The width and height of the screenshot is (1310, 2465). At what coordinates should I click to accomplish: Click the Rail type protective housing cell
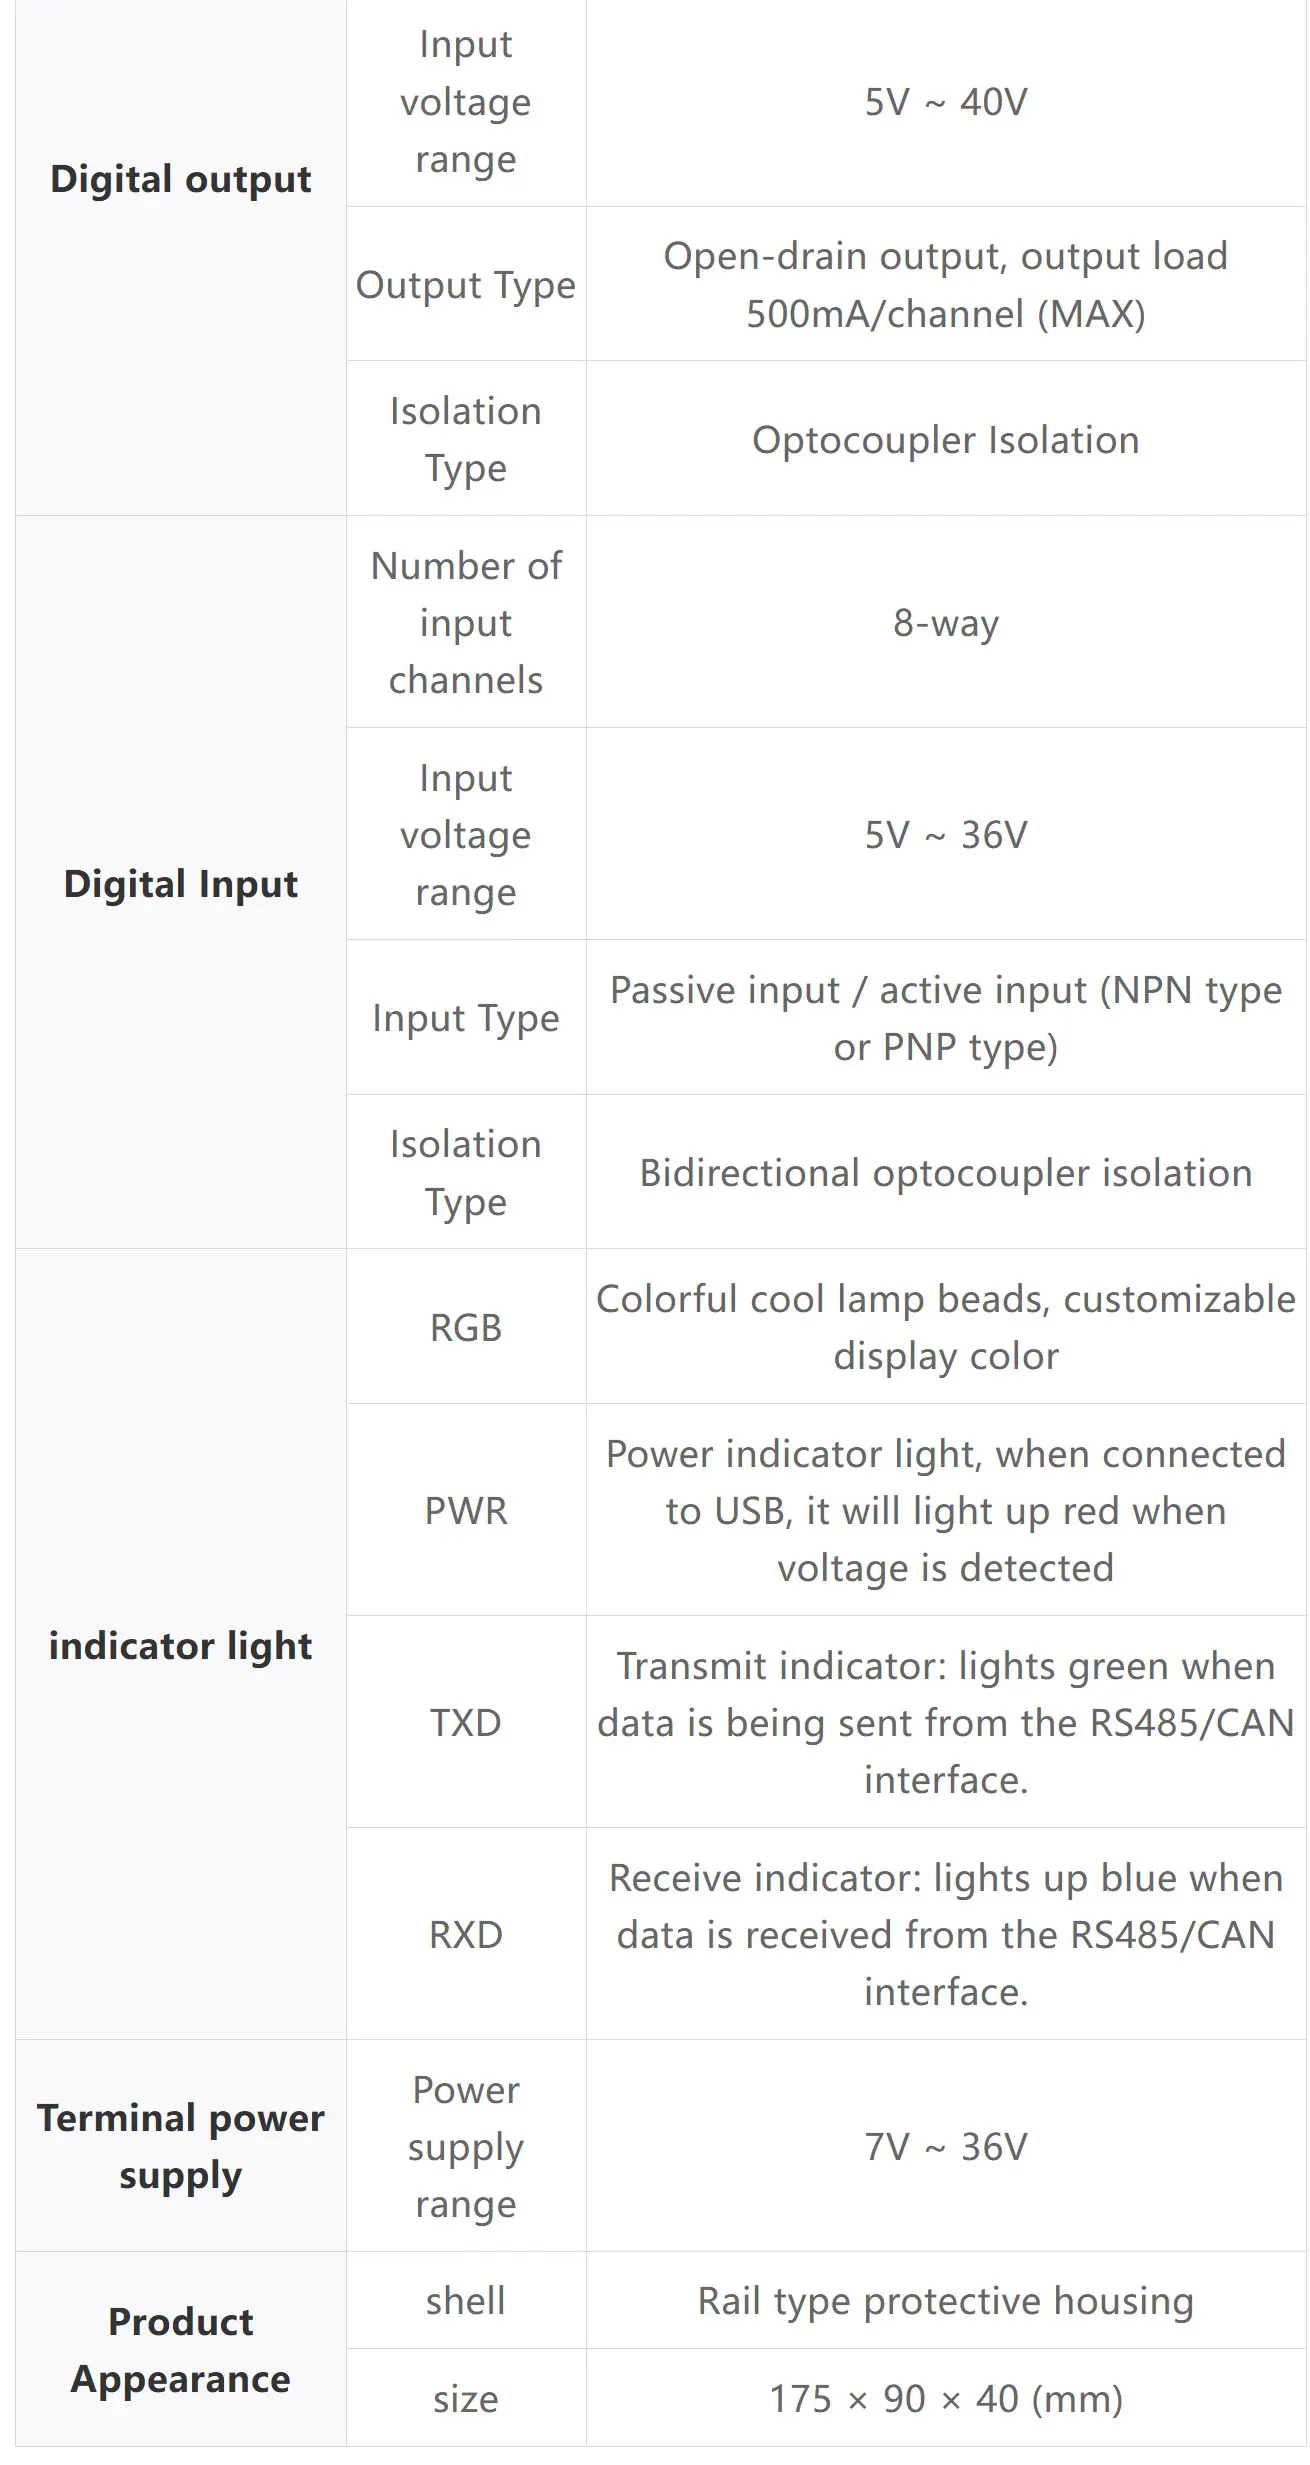946,2301
